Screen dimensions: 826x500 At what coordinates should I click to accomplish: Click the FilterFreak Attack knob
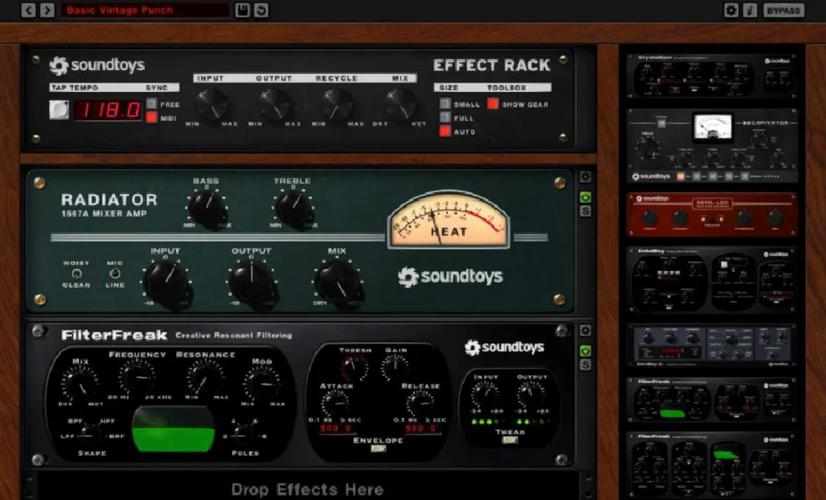(x=336, y=404)
